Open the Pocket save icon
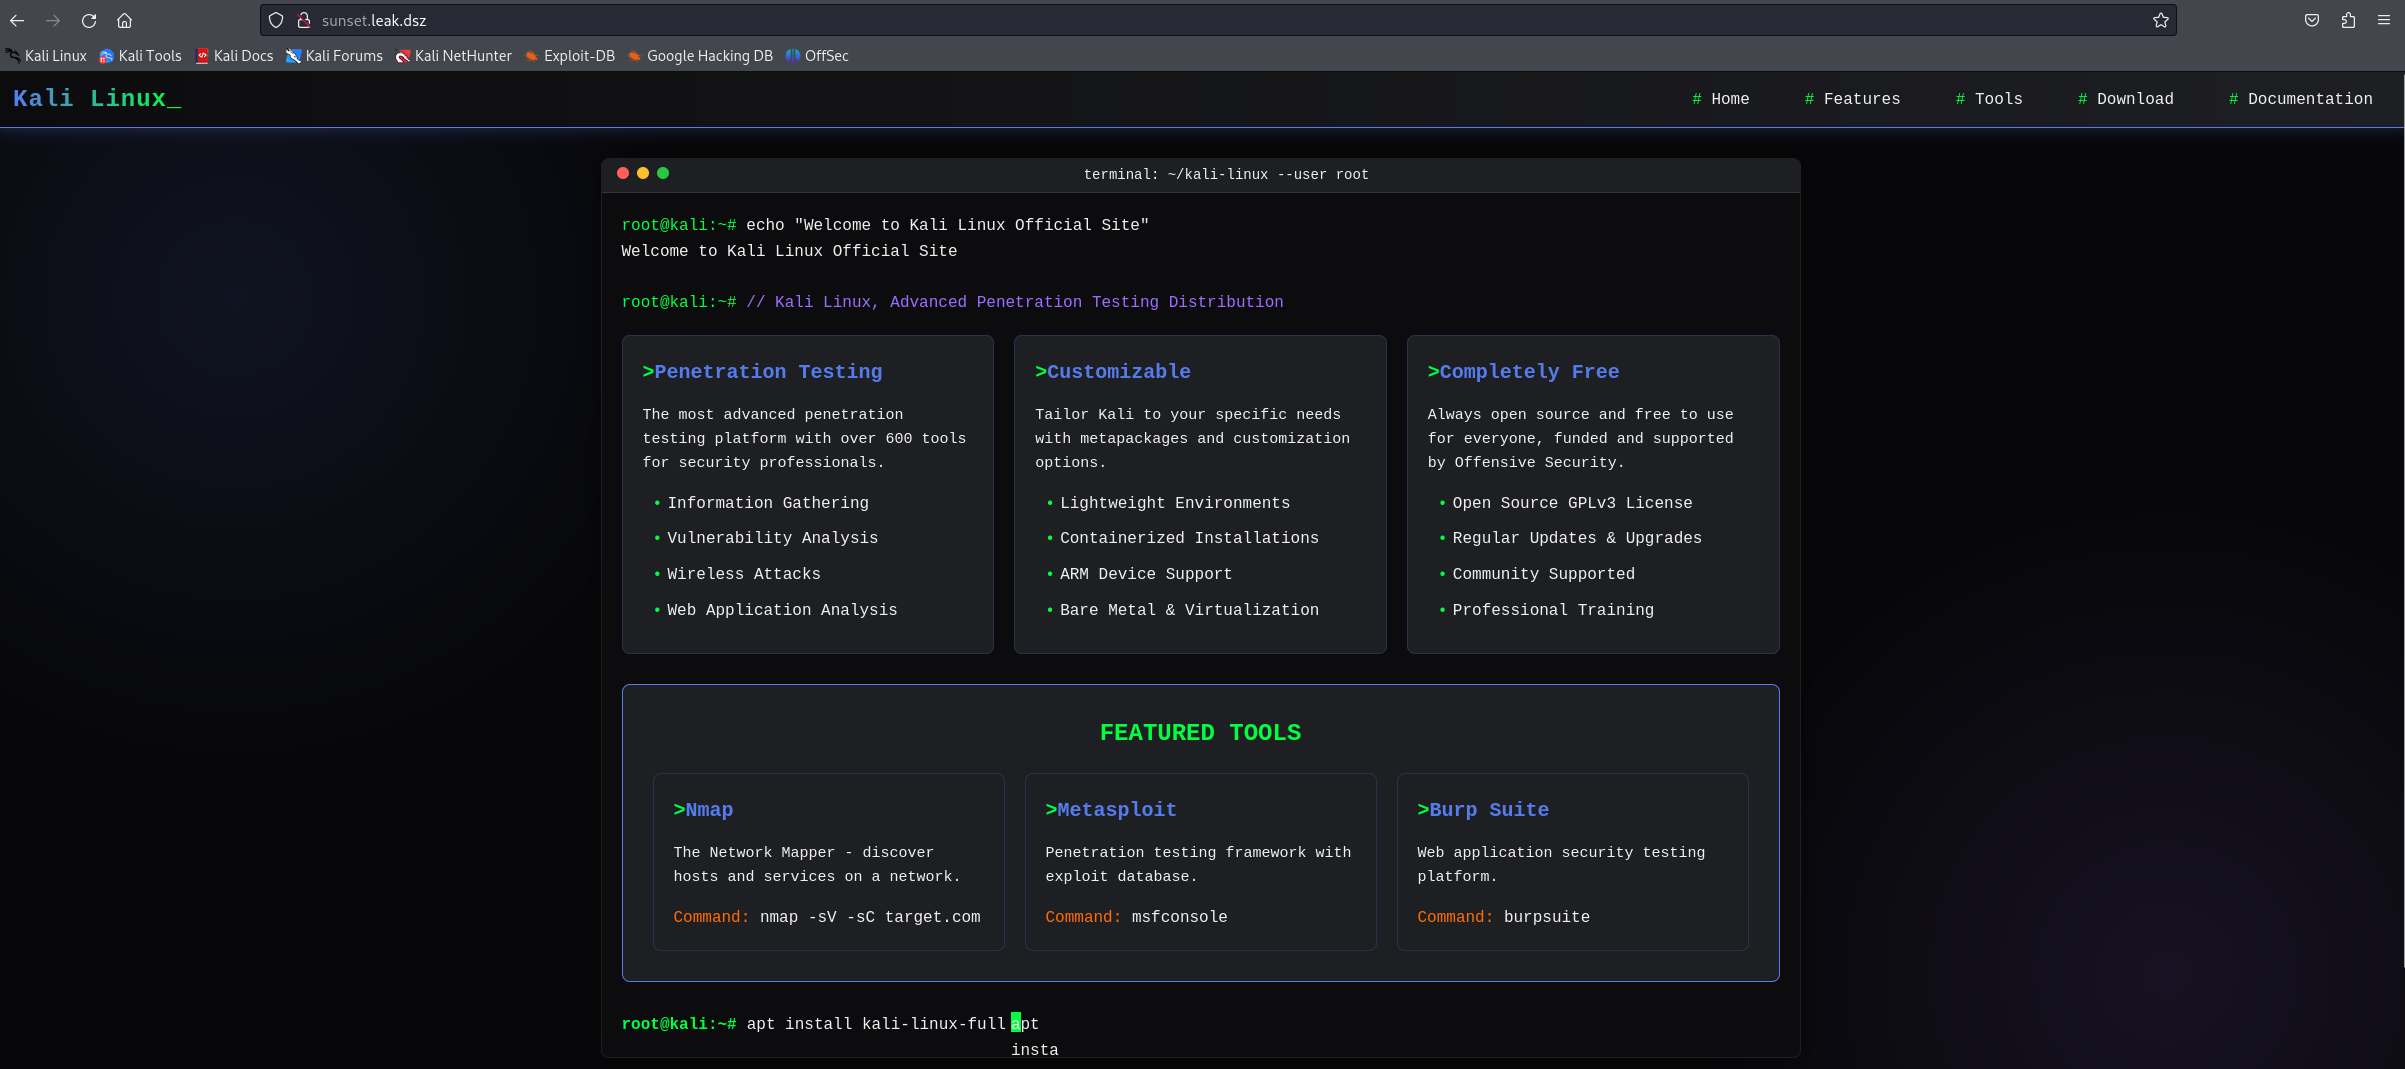 2311,20
